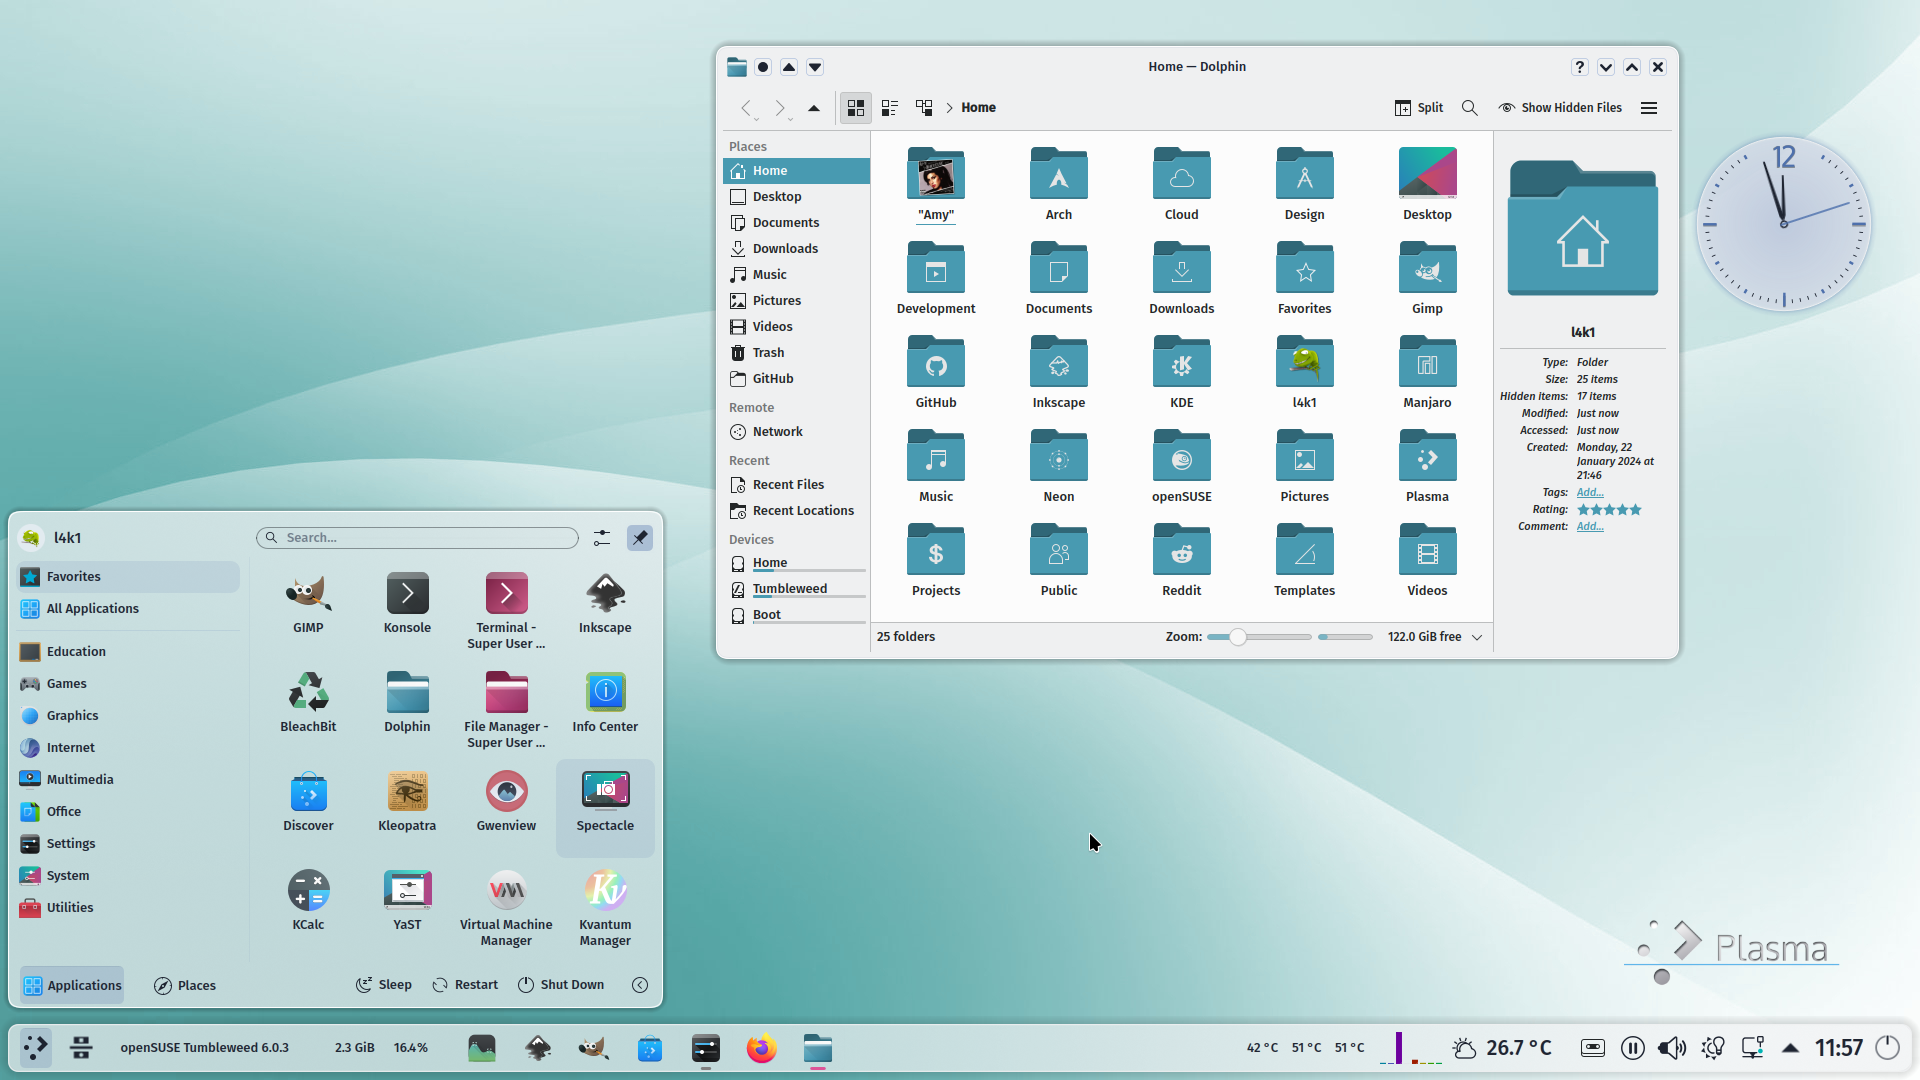Expand hidden system tray icons arrow
The height and width of the screenshot is (1080, 1920).
(1791, 1048)
